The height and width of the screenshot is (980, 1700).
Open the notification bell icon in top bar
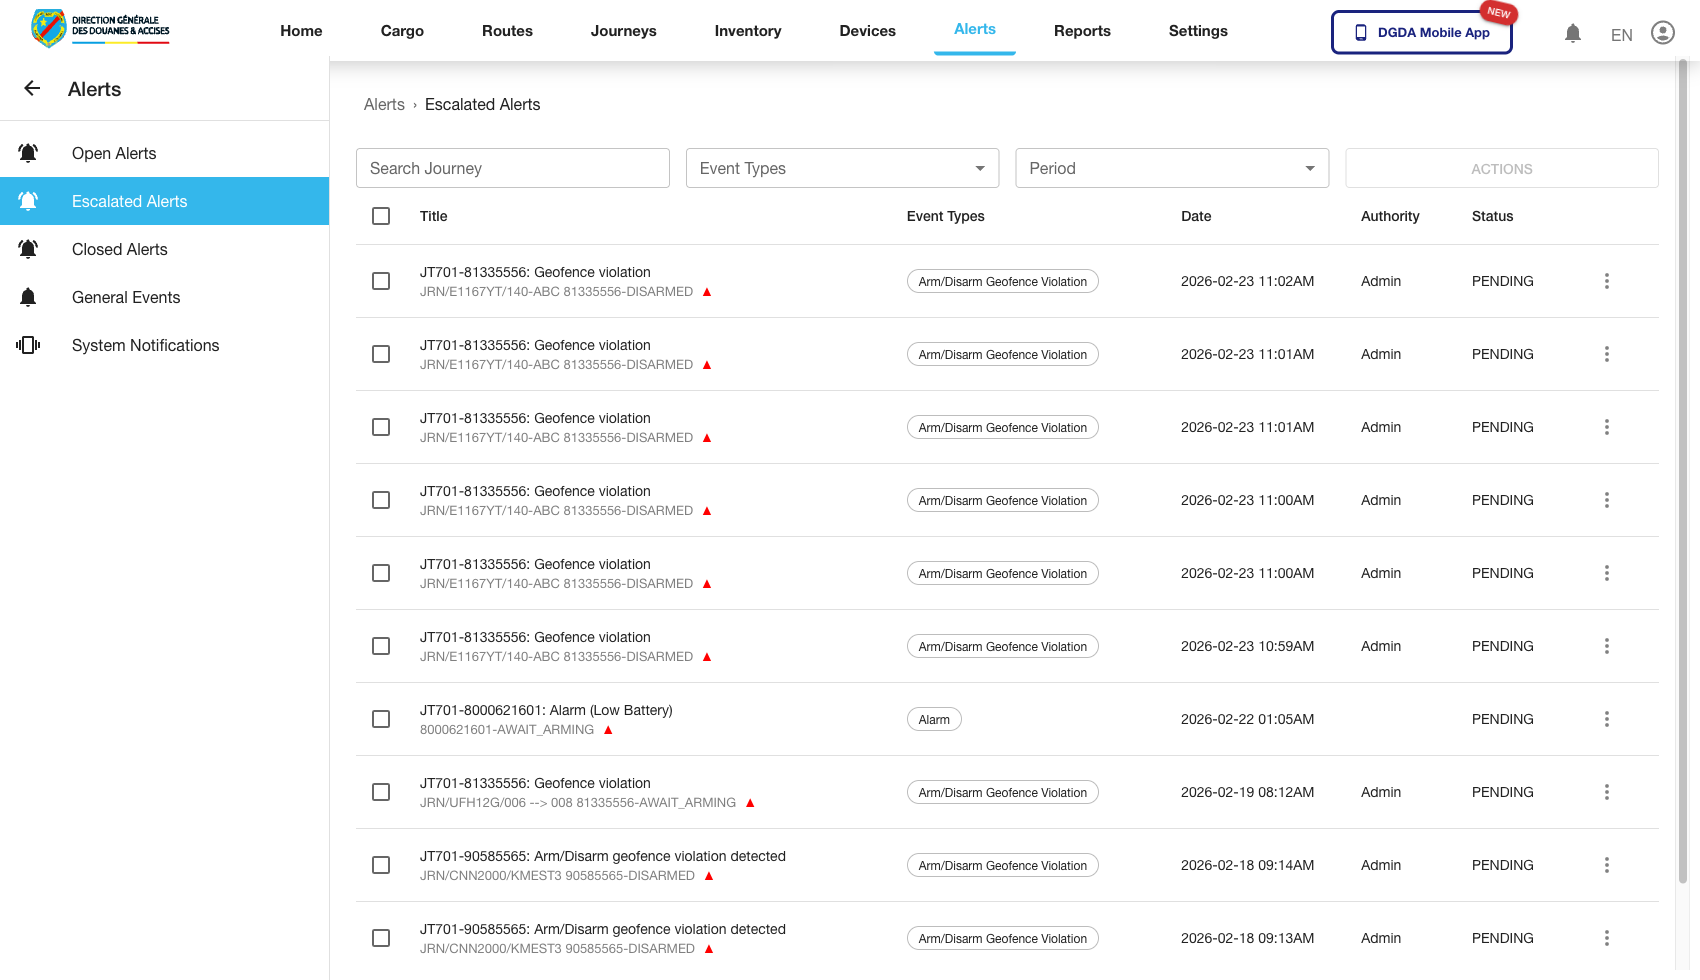tap(1573, 33)
